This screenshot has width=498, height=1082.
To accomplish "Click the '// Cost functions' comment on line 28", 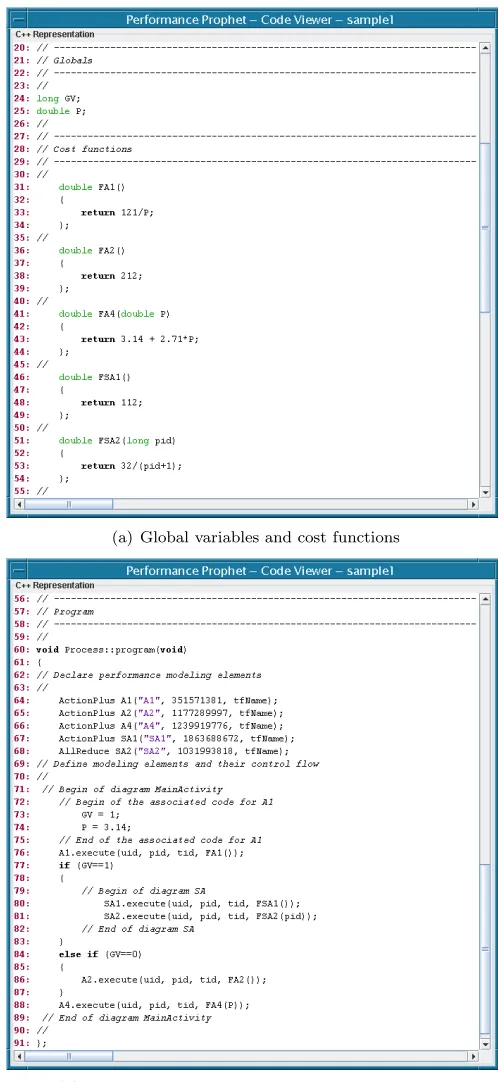I will [84, 149].
